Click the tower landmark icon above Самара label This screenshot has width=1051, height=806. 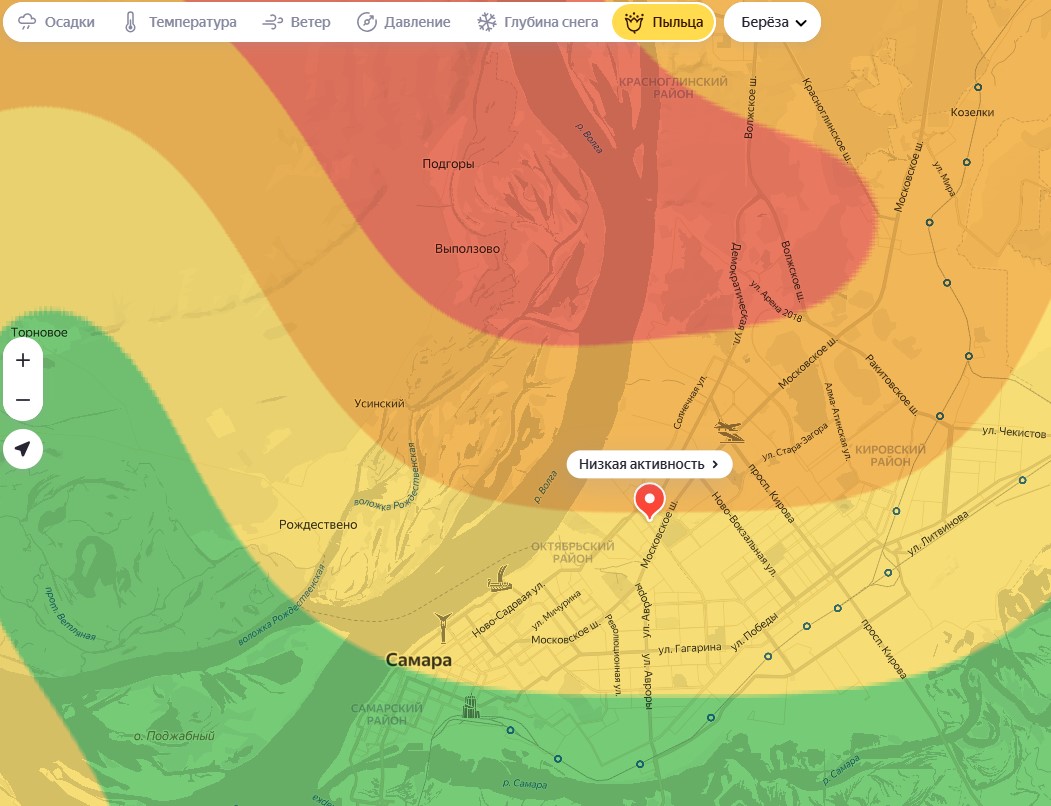[x=444, y=627]
